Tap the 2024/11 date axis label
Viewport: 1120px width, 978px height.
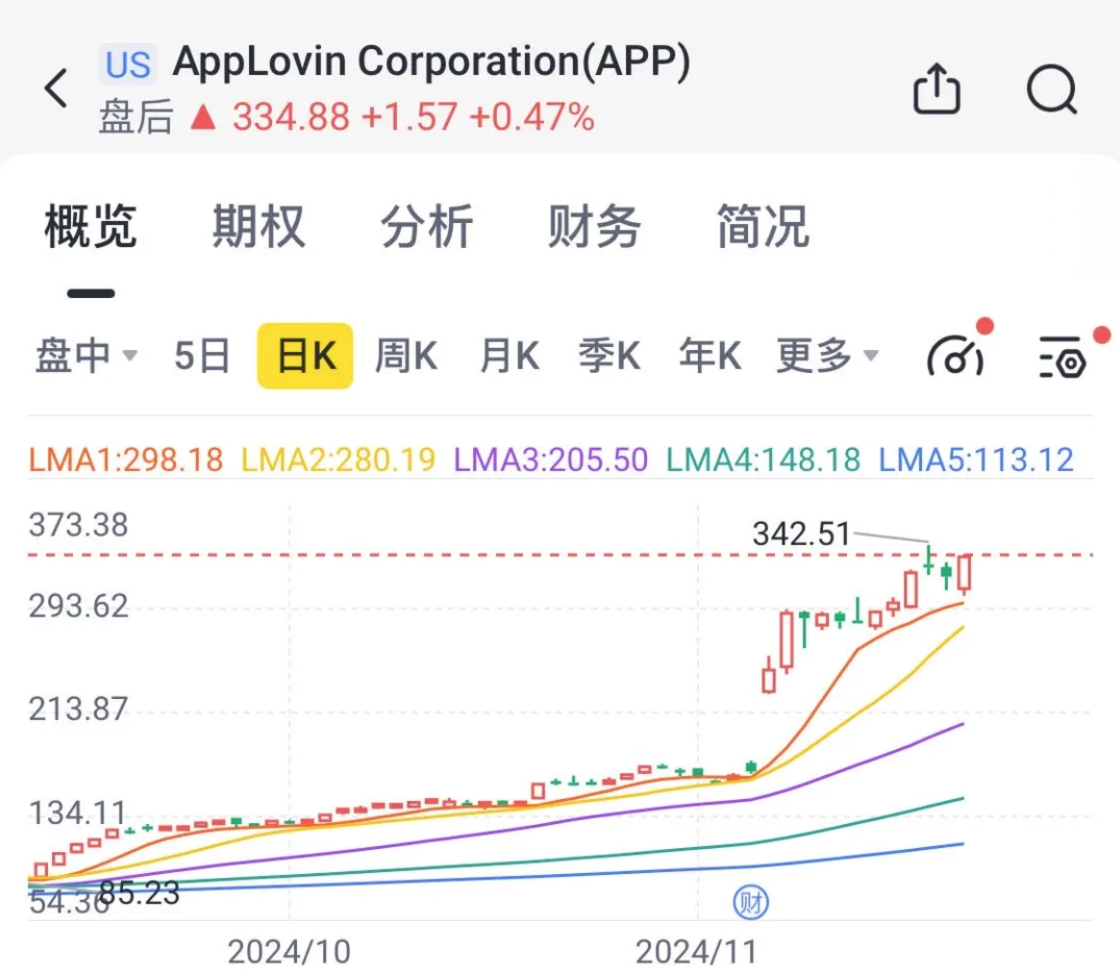(696, 951)
